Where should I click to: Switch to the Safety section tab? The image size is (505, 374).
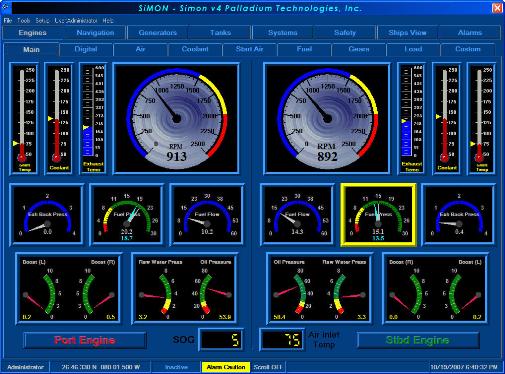[x=345, y=33]
